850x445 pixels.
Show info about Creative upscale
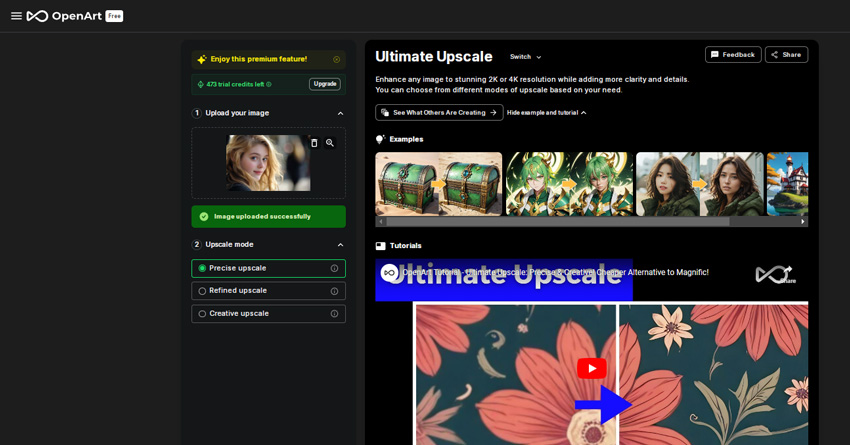tap(334, 314)
